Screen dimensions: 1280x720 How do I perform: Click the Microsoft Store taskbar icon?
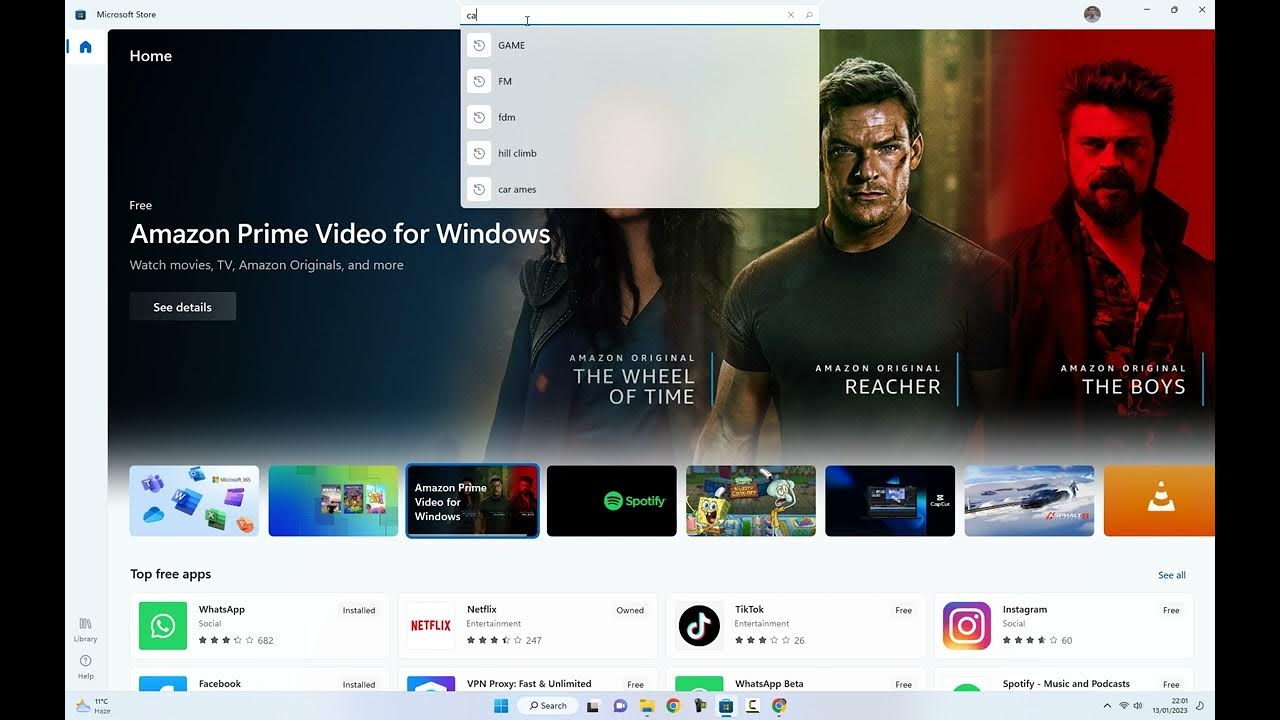[x=726, y=706]
